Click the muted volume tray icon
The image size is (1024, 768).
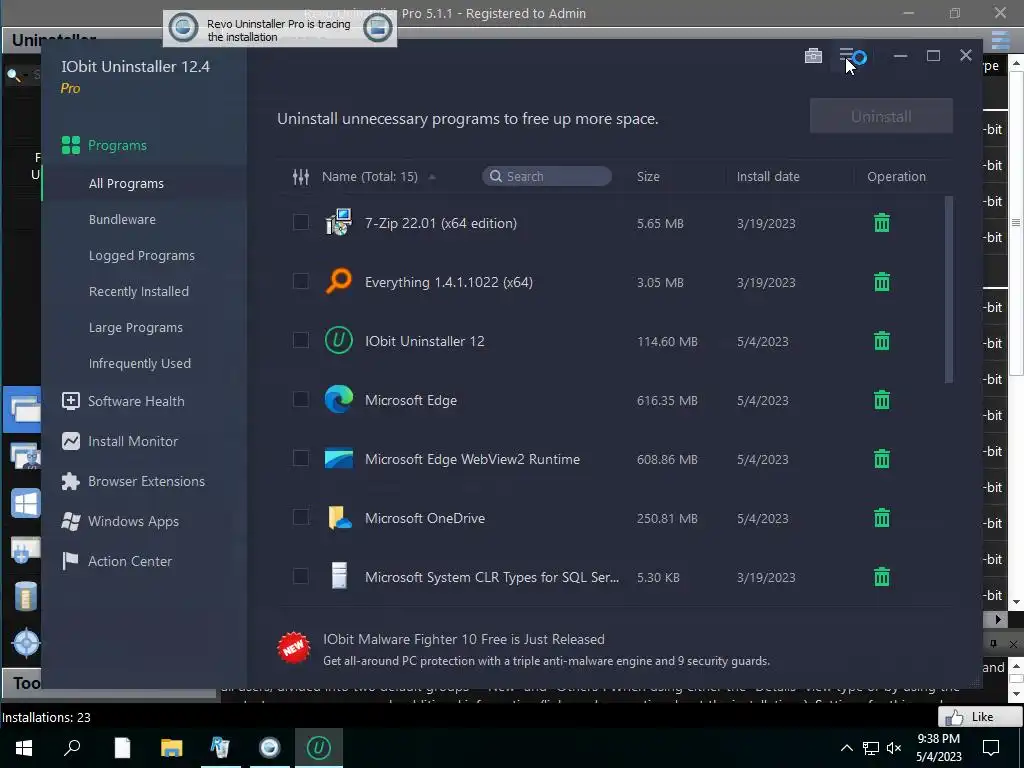tap(894, 748)
